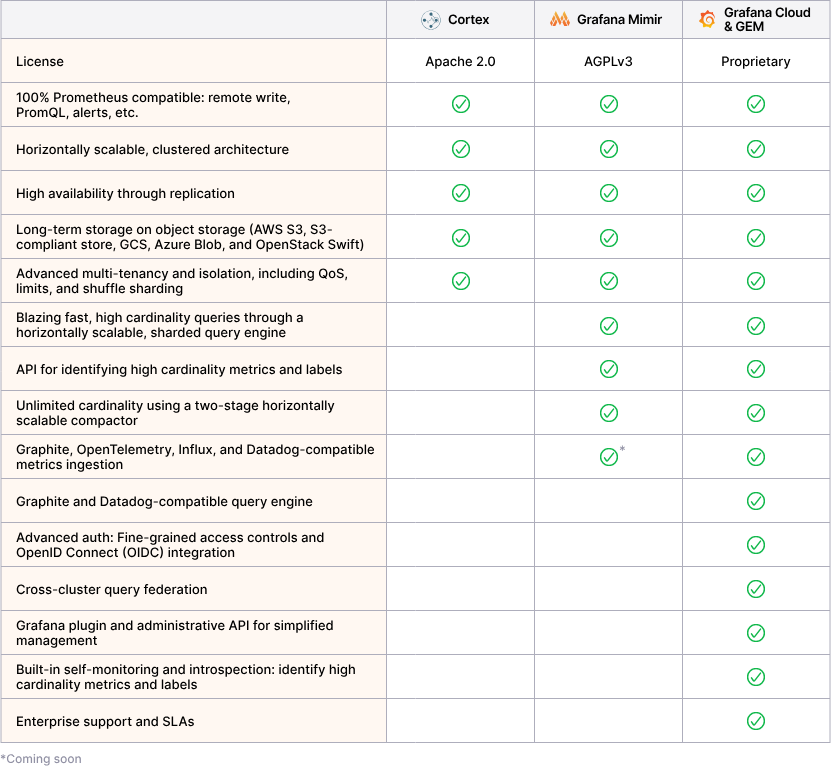Click the Cortex column header text

[469, 20]
